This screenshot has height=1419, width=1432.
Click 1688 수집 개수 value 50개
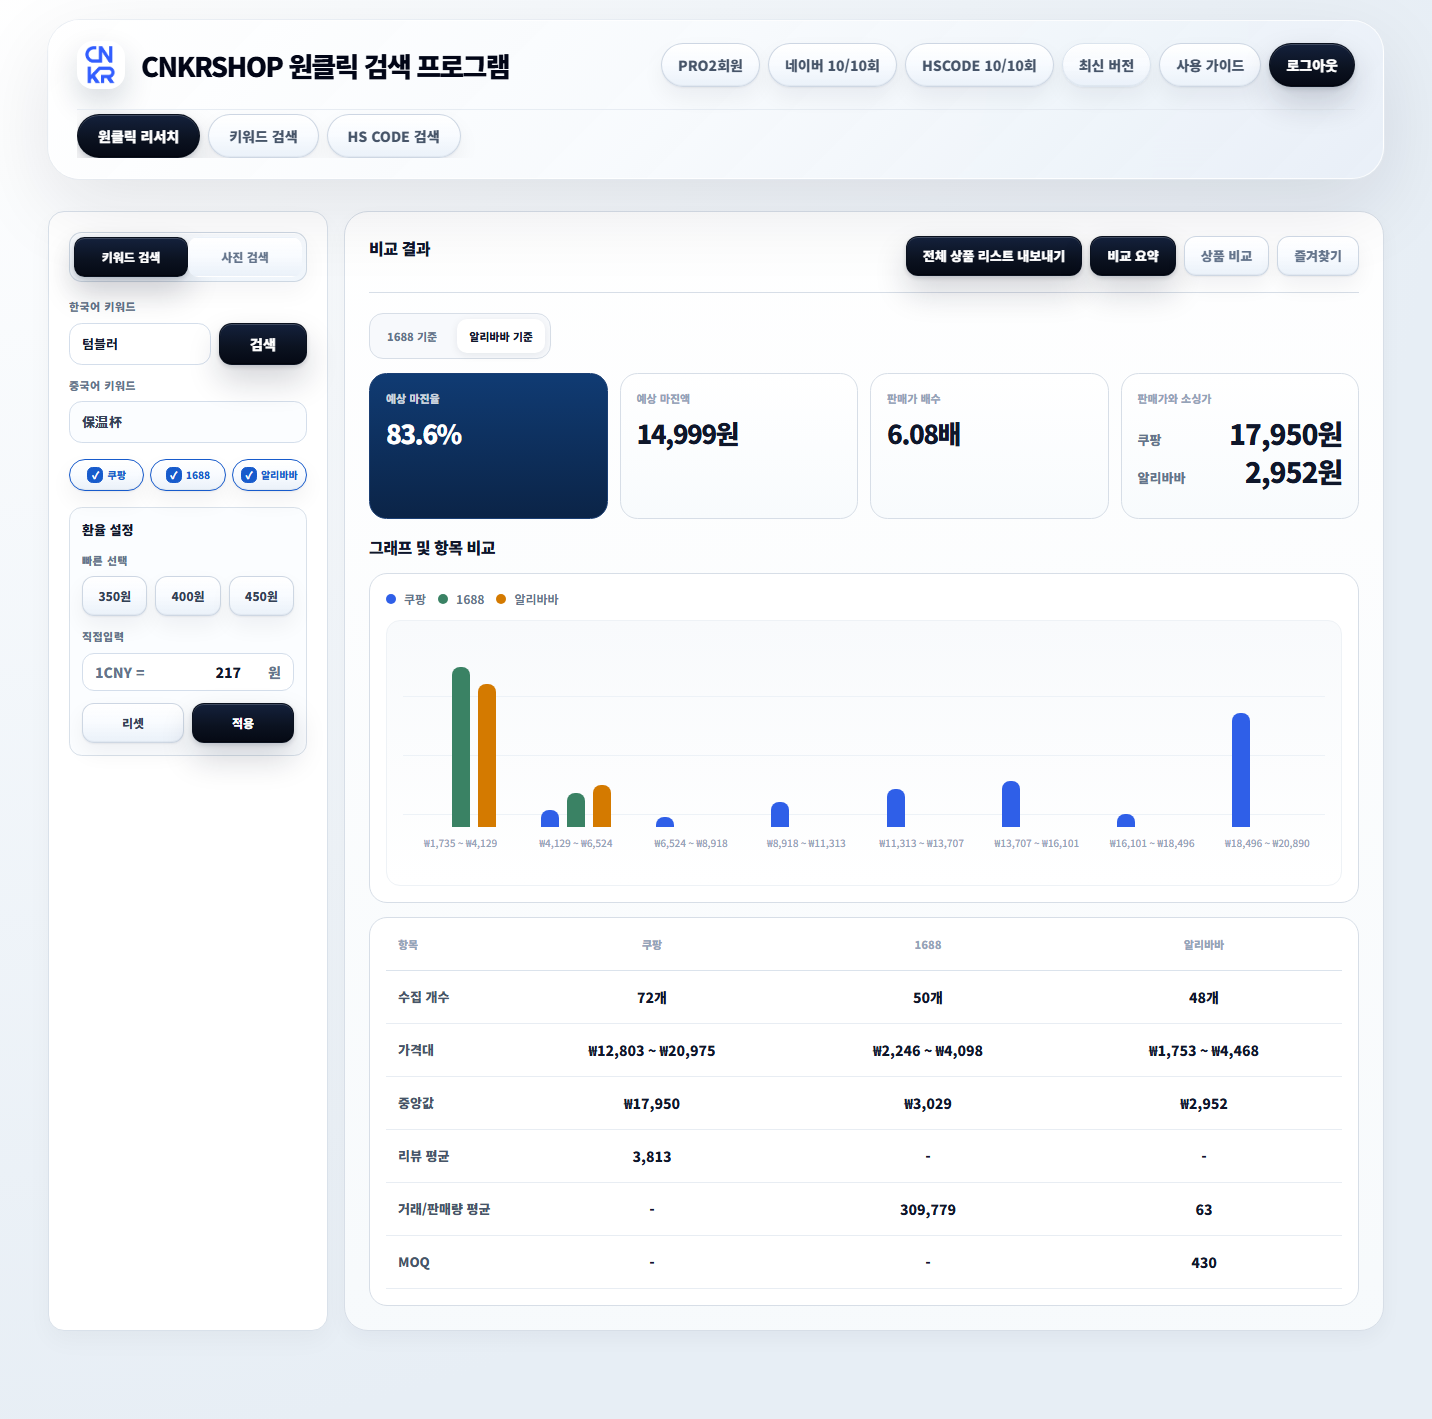click(928, 998)
